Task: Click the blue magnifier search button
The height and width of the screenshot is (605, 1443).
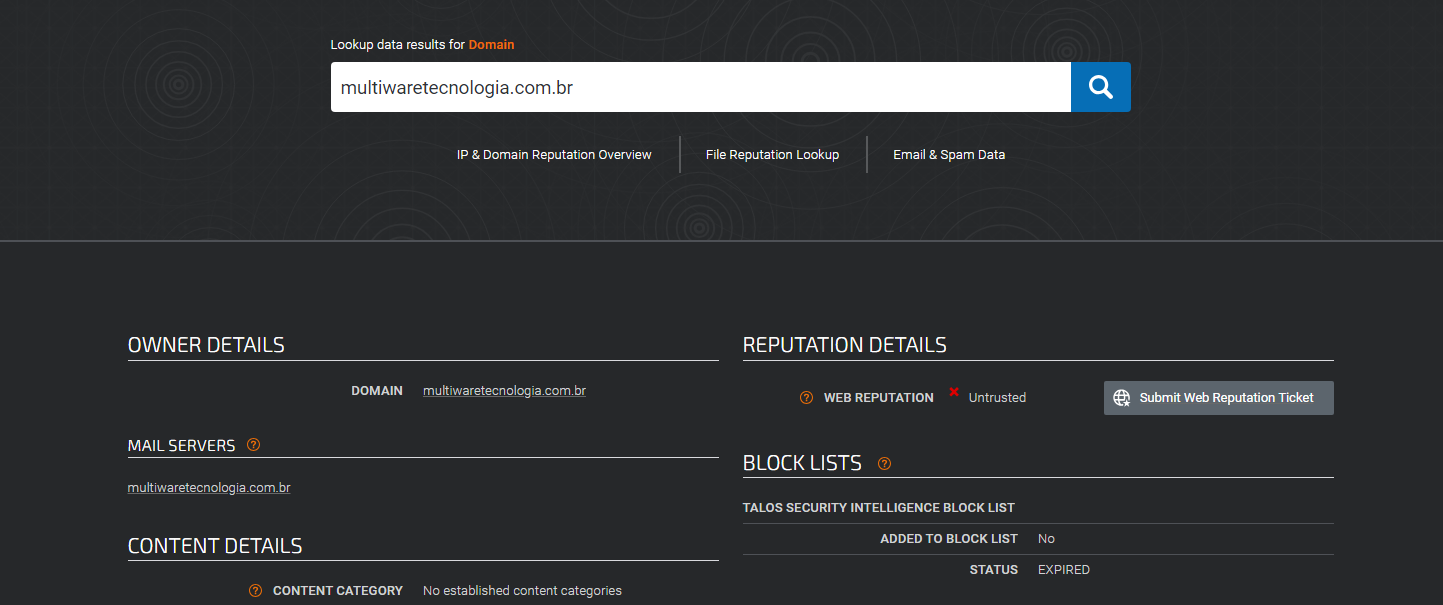Action: (x=1101, y=87)
